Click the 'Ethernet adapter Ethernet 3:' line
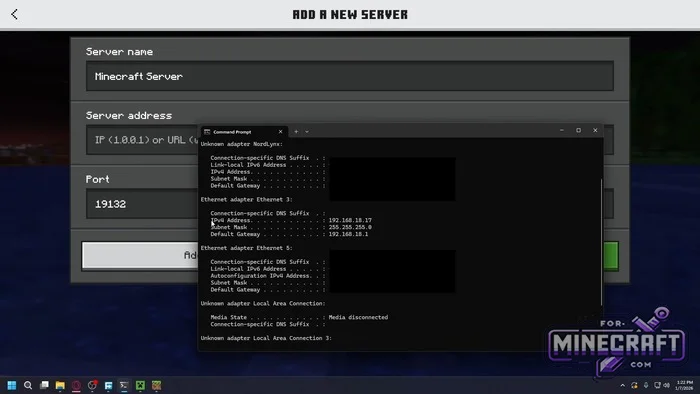The image size is (700, 394). point(246,199)
